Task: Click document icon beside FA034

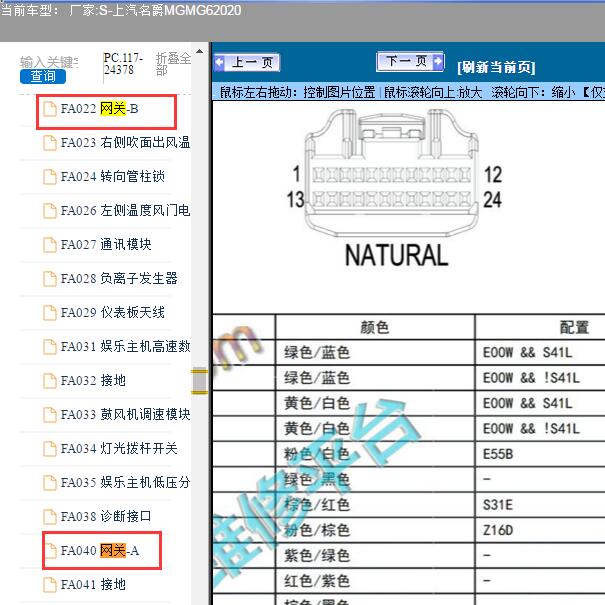Action: (x=49, y=448)
